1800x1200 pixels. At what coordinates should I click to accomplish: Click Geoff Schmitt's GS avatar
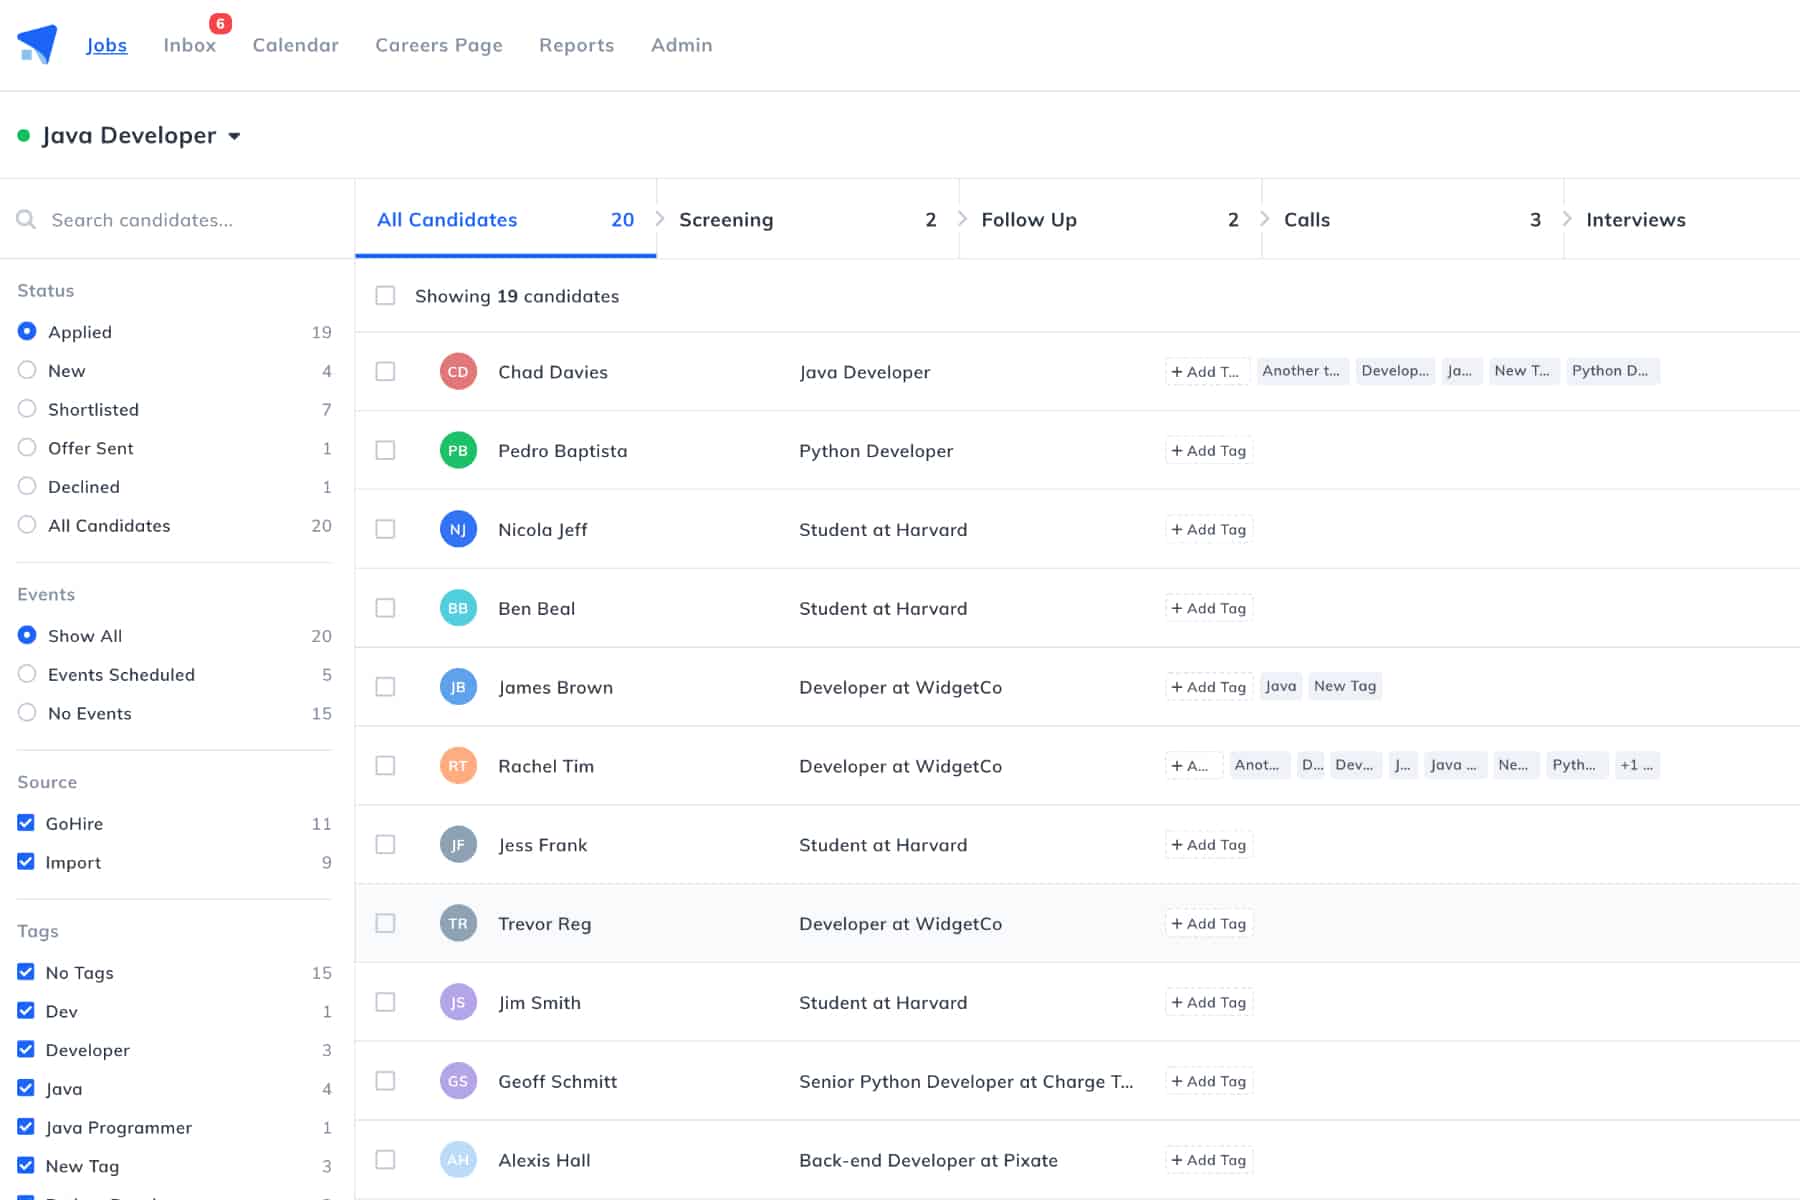[x=458, y=1081]
